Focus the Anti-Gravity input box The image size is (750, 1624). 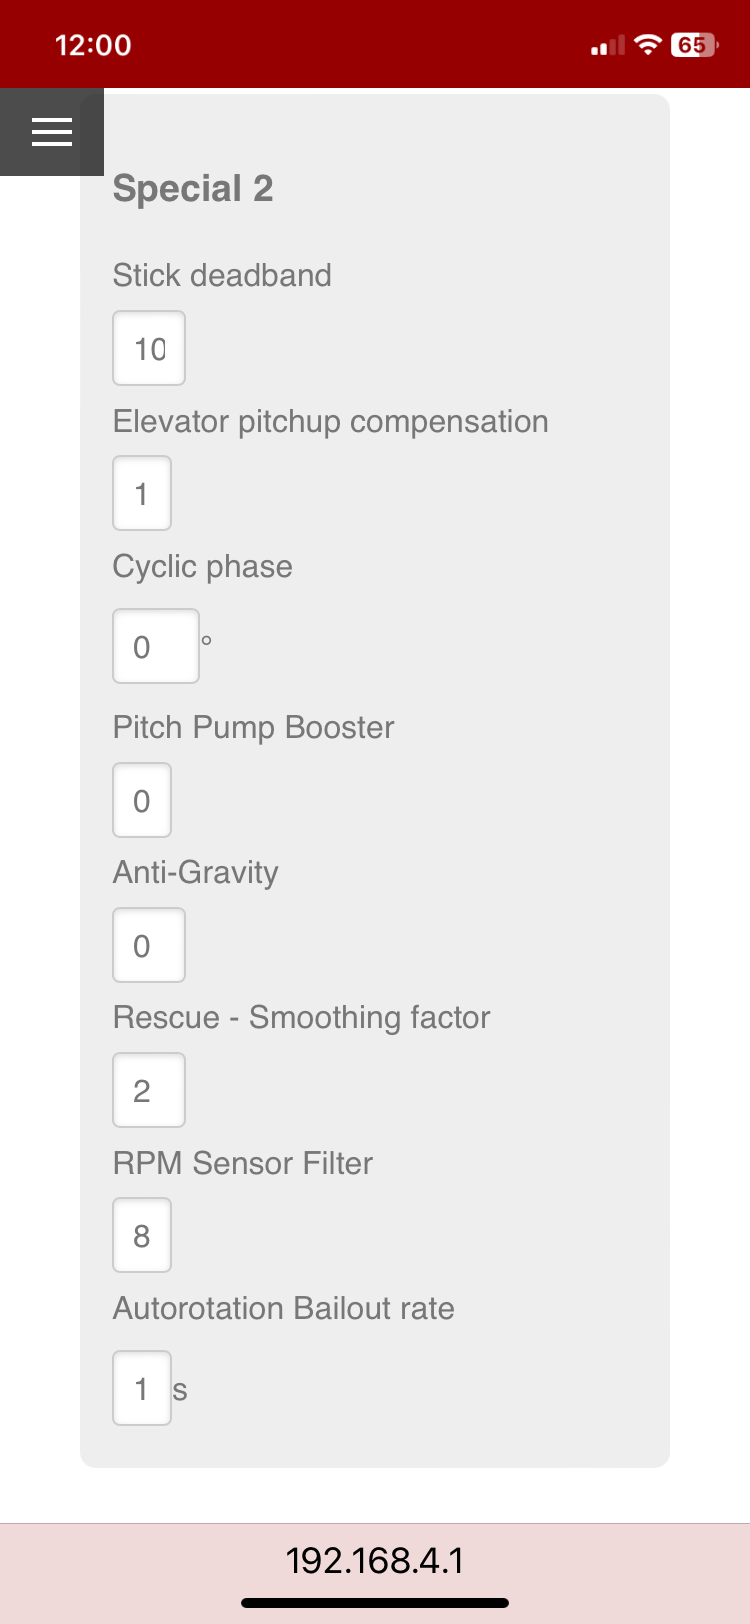pos(149,945)
